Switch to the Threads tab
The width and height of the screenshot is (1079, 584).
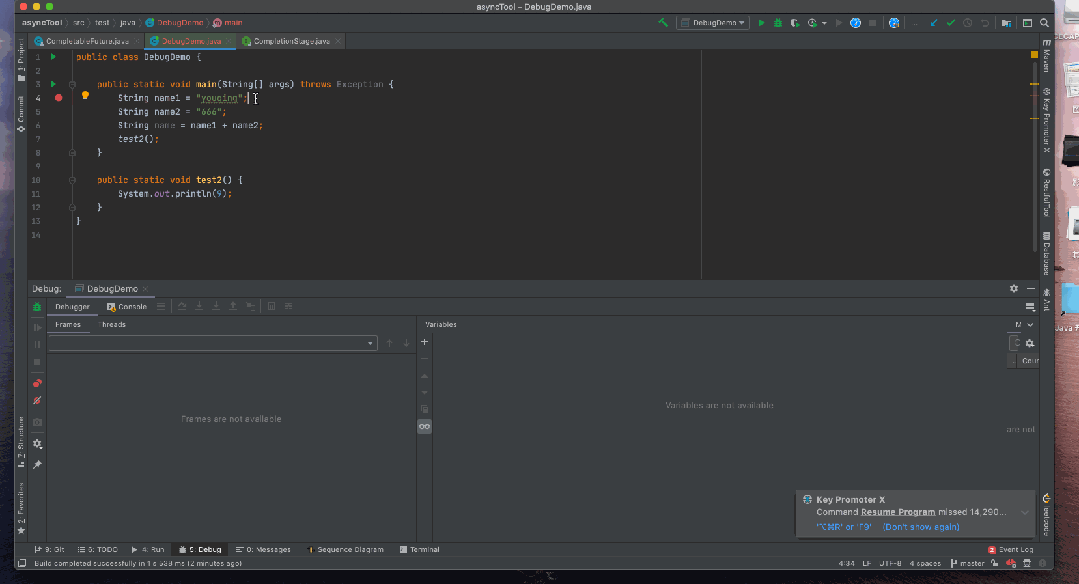113,325
